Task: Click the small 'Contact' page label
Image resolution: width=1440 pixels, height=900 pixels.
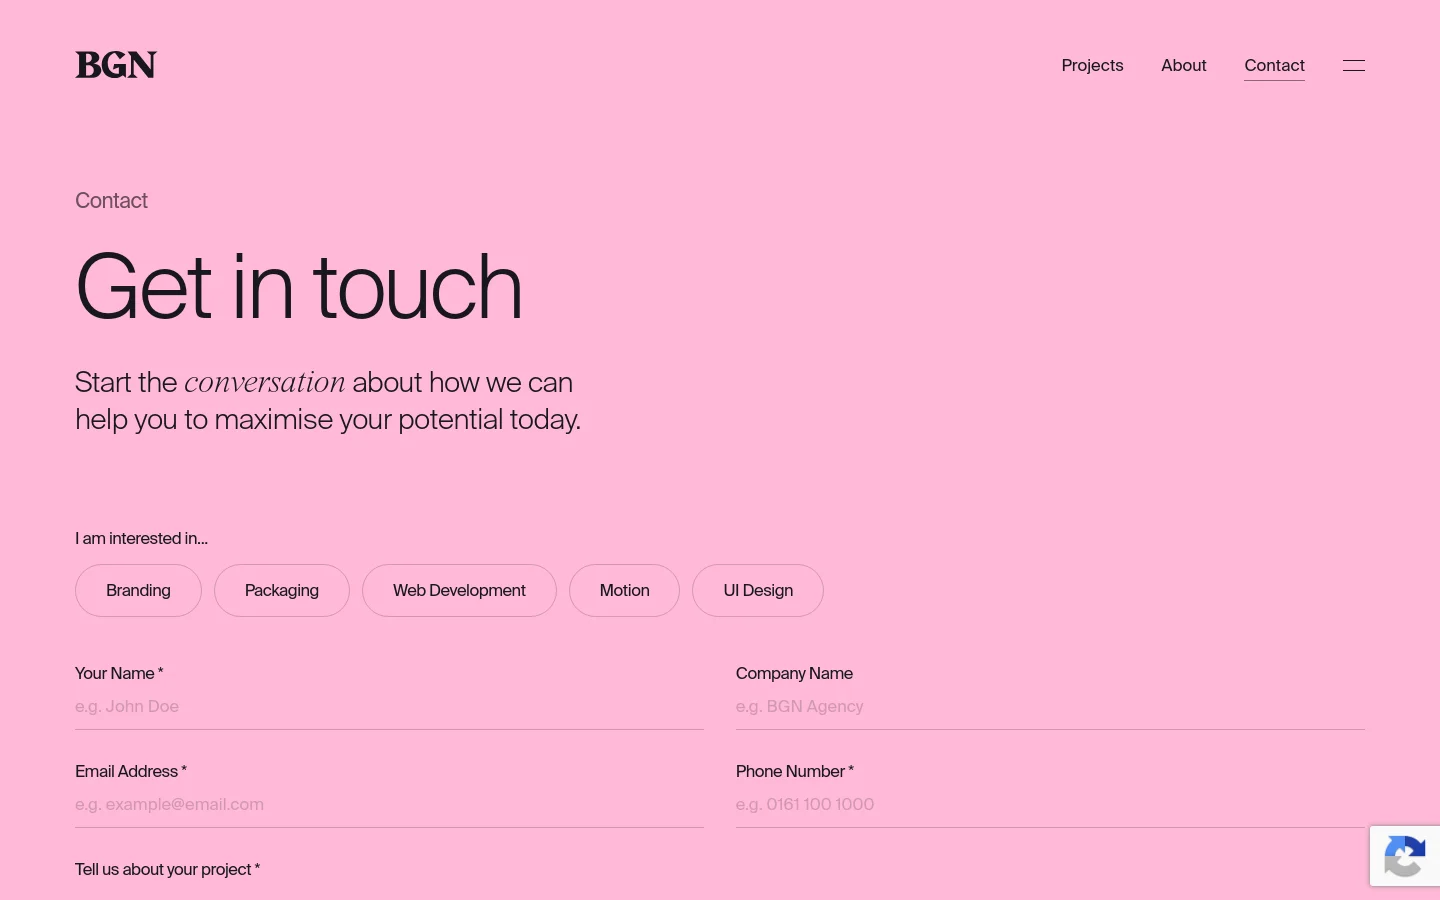Action: [x=111, y=200]
